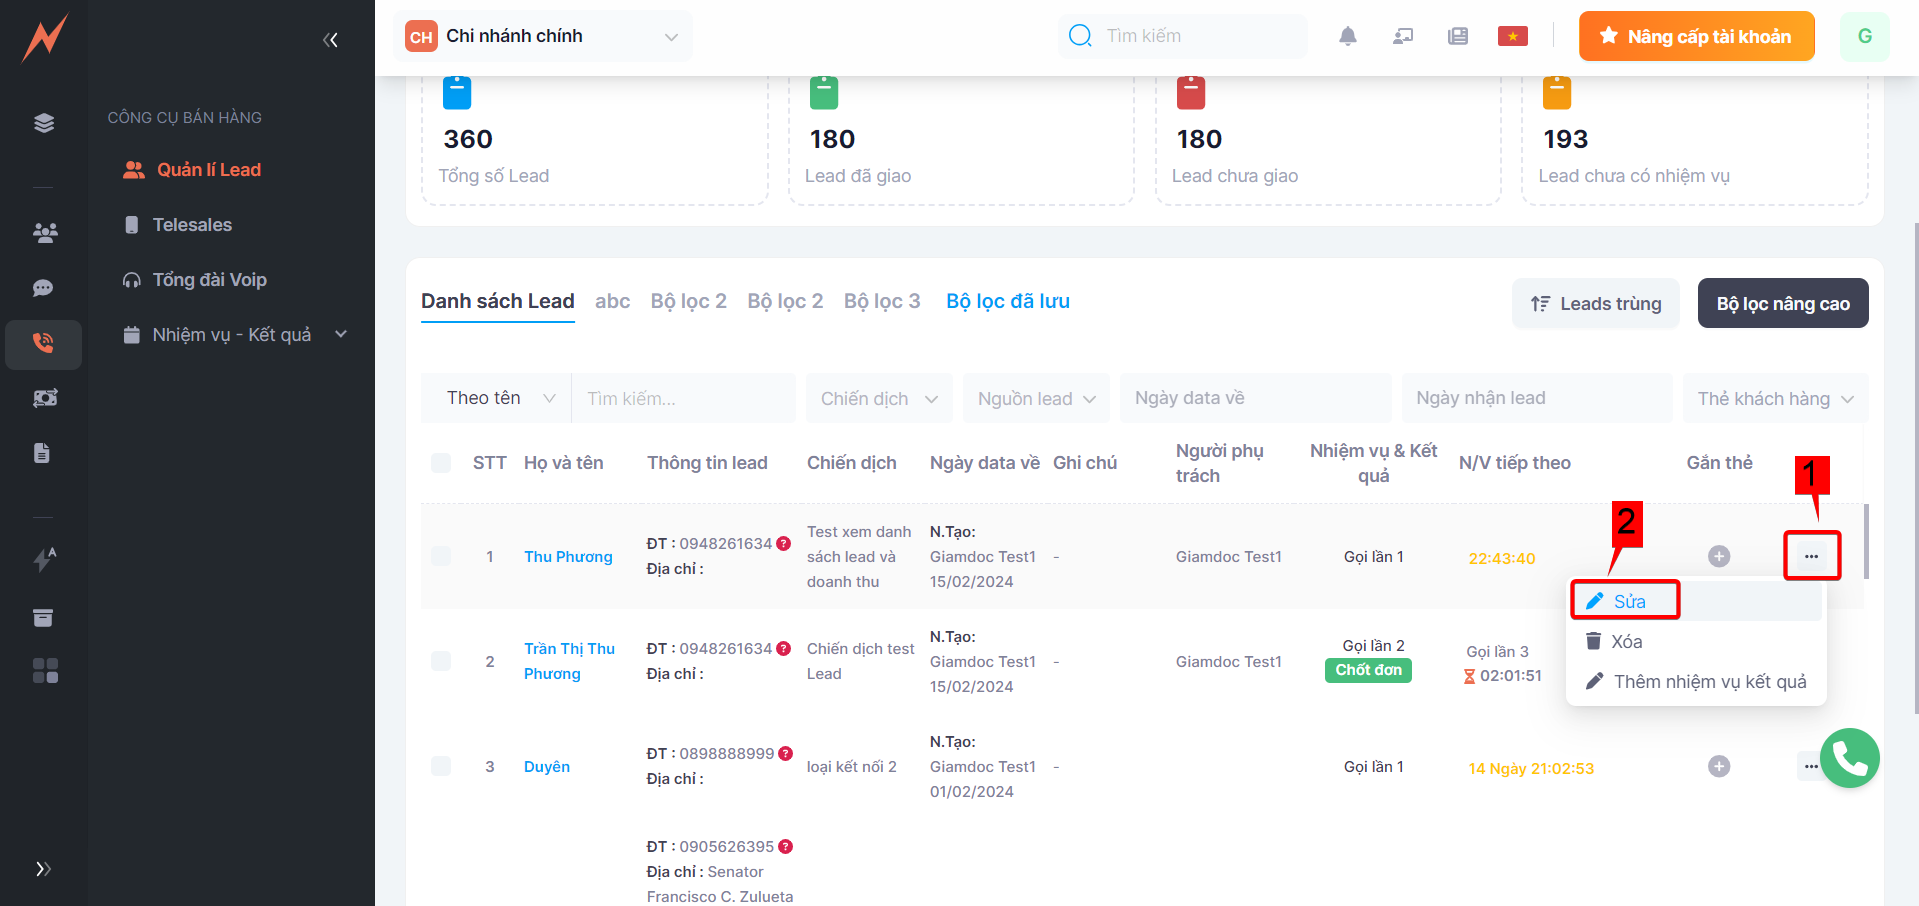Click the three-dot menu for Thu Phương row
This screenshot has height=906, width=1919.
[1811, 556]
